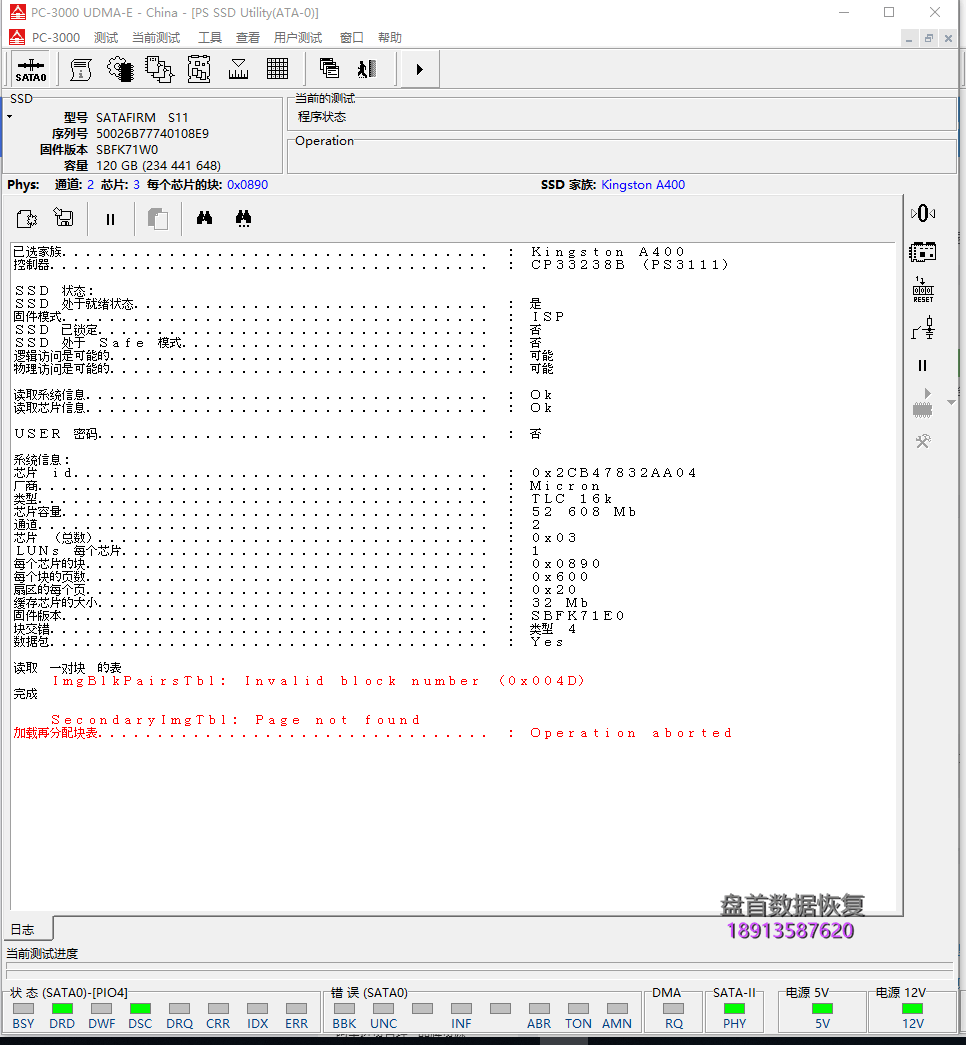
Task: Expand the top toolbar overflow arrow
Action: (419, 69)
